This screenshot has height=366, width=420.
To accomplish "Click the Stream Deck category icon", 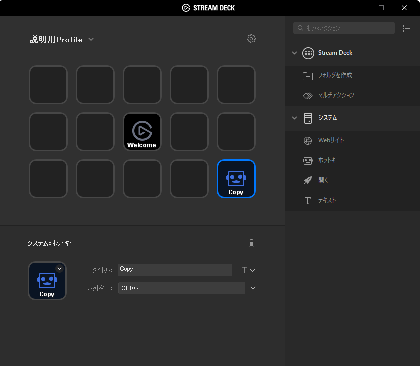I will tap(308, 53).
